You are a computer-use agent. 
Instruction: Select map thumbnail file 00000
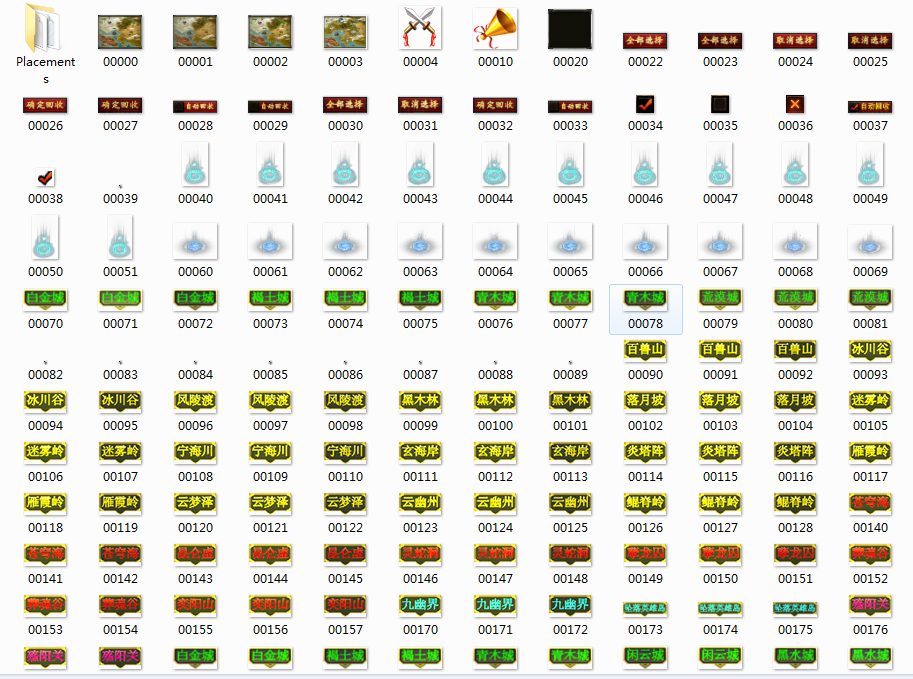click(120, 32)
